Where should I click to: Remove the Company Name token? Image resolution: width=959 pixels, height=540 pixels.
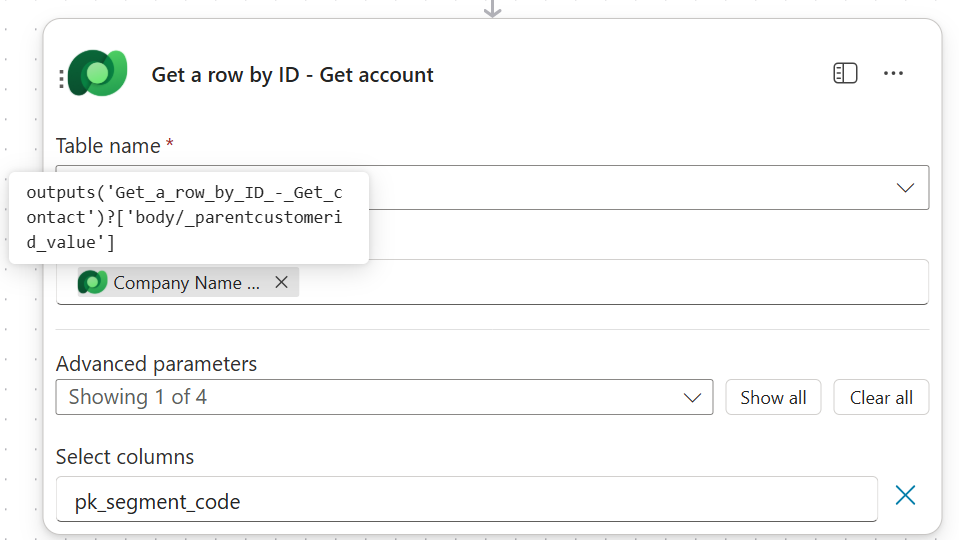(x=282, y=283)
